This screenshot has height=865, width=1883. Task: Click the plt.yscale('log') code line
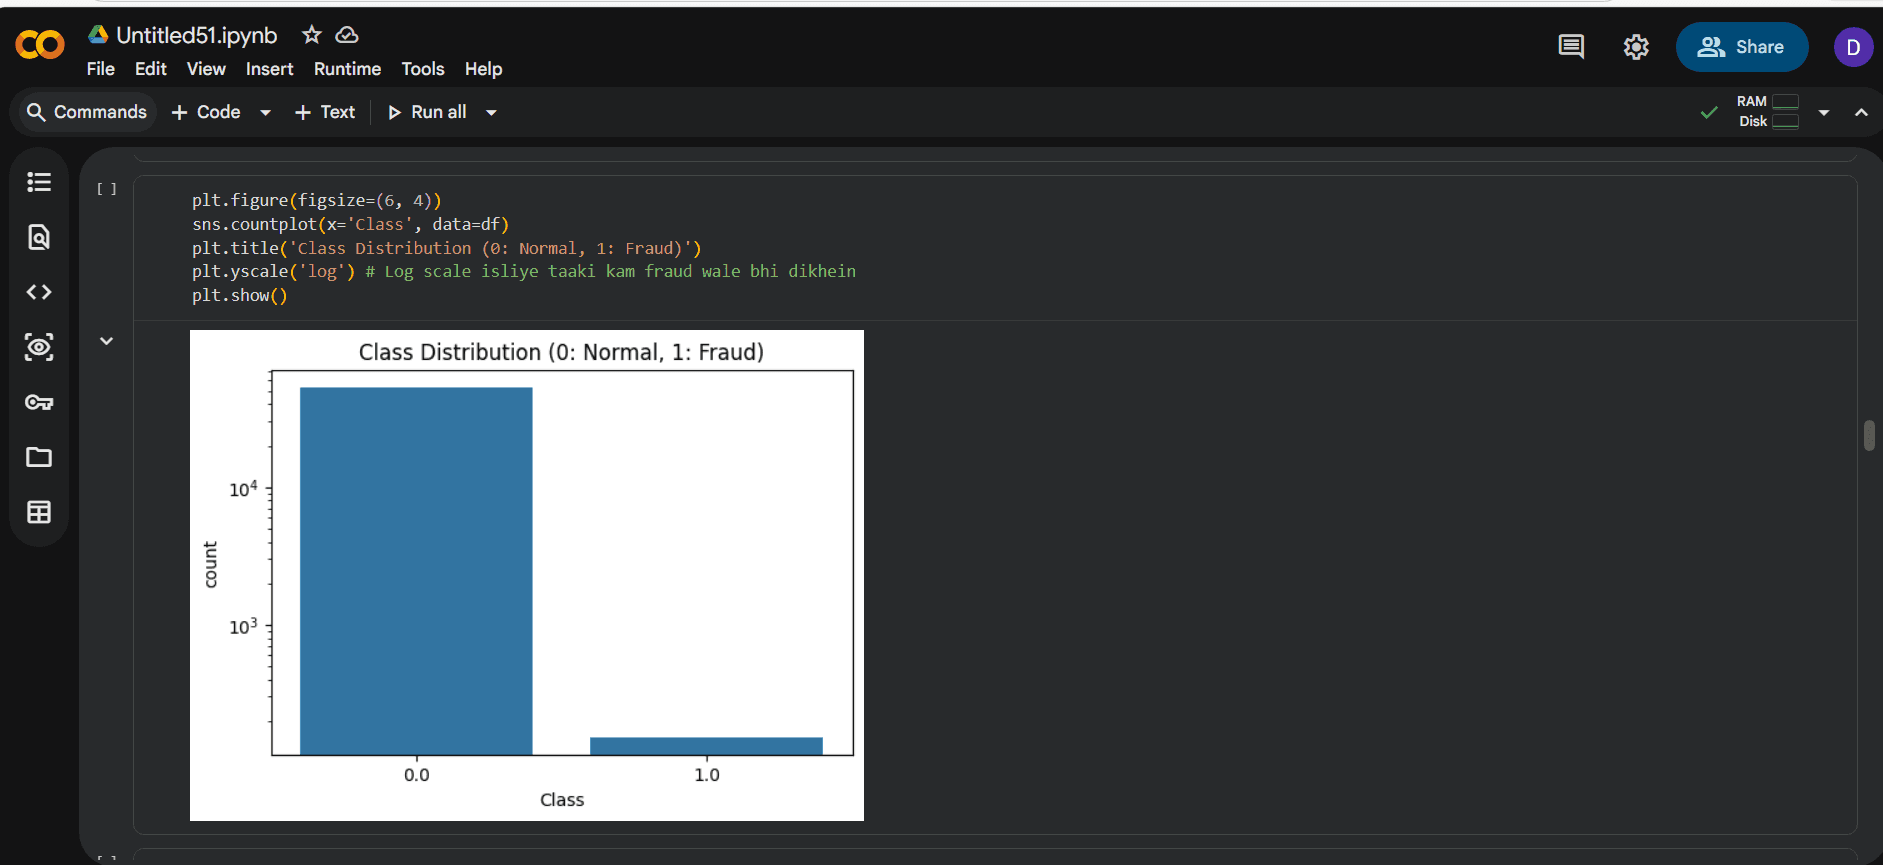pyautogui.click(x=524, y=272)
